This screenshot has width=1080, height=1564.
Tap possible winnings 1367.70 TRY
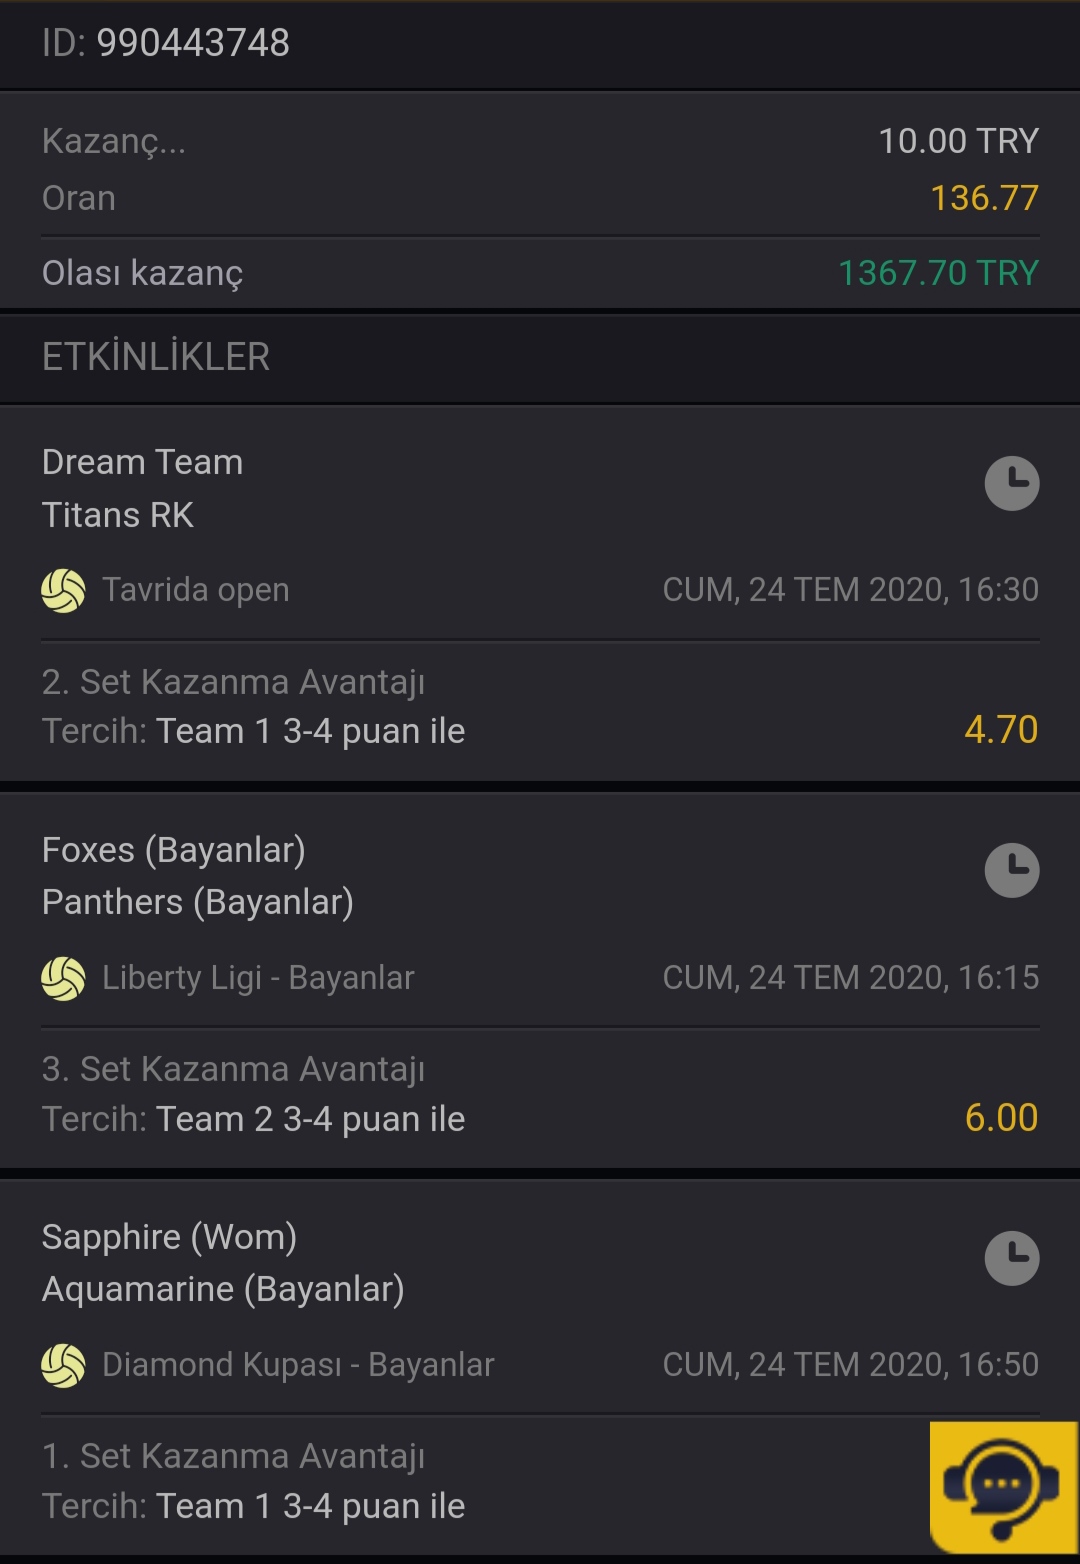pos(938,273)
